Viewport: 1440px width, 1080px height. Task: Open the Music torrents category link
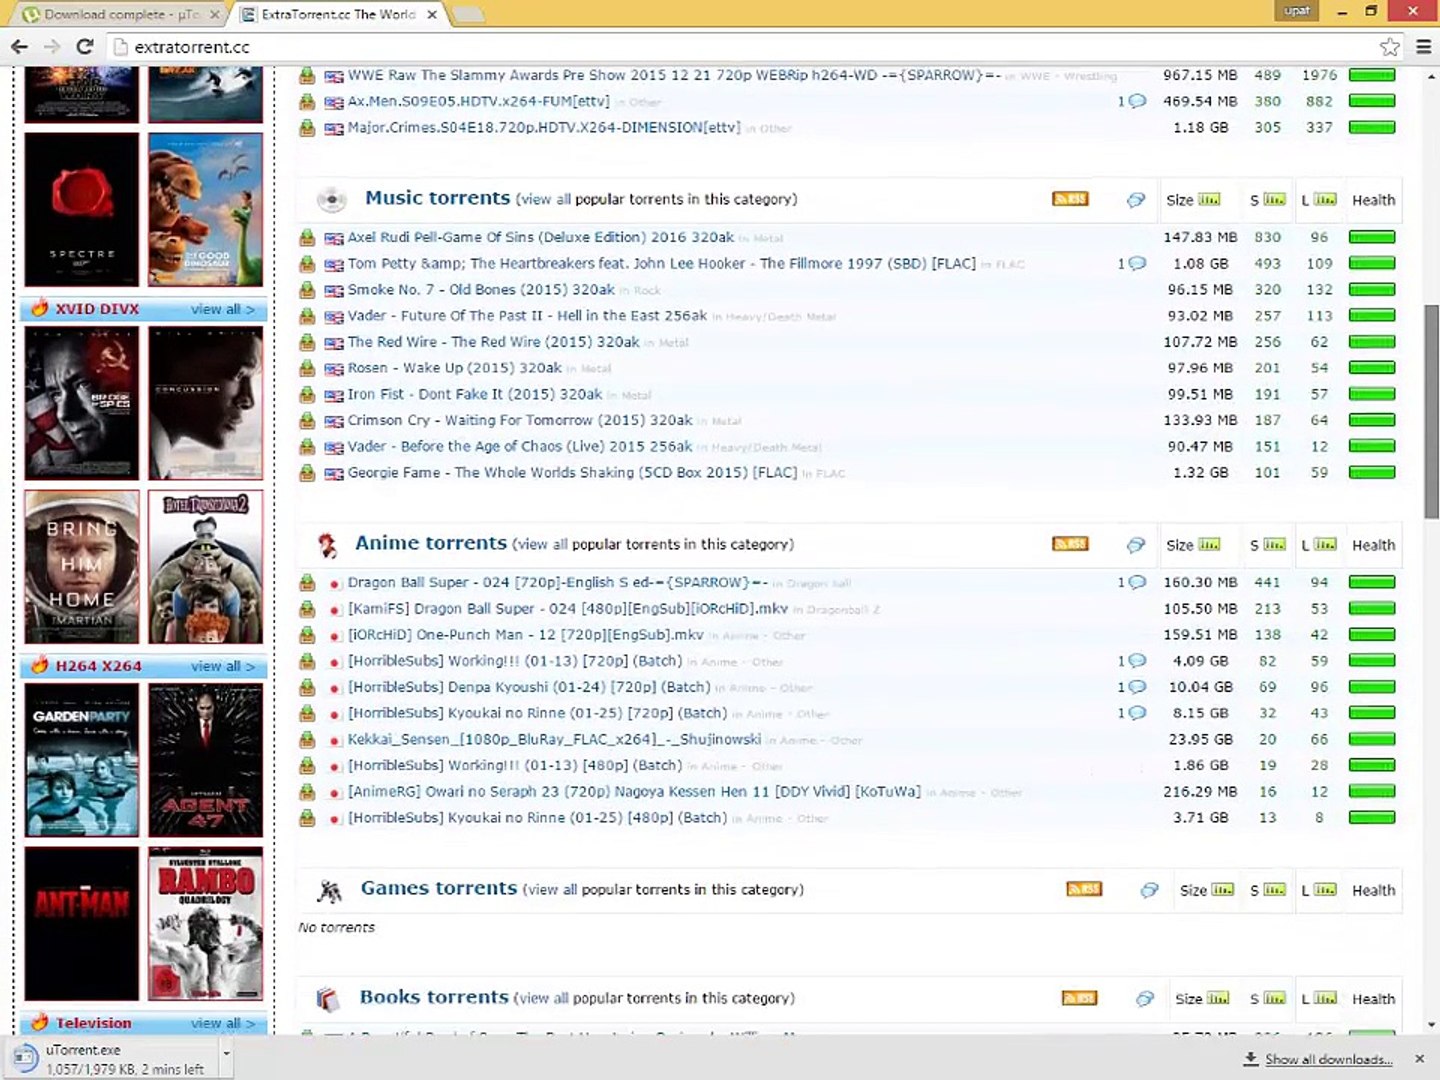(438, 198)
